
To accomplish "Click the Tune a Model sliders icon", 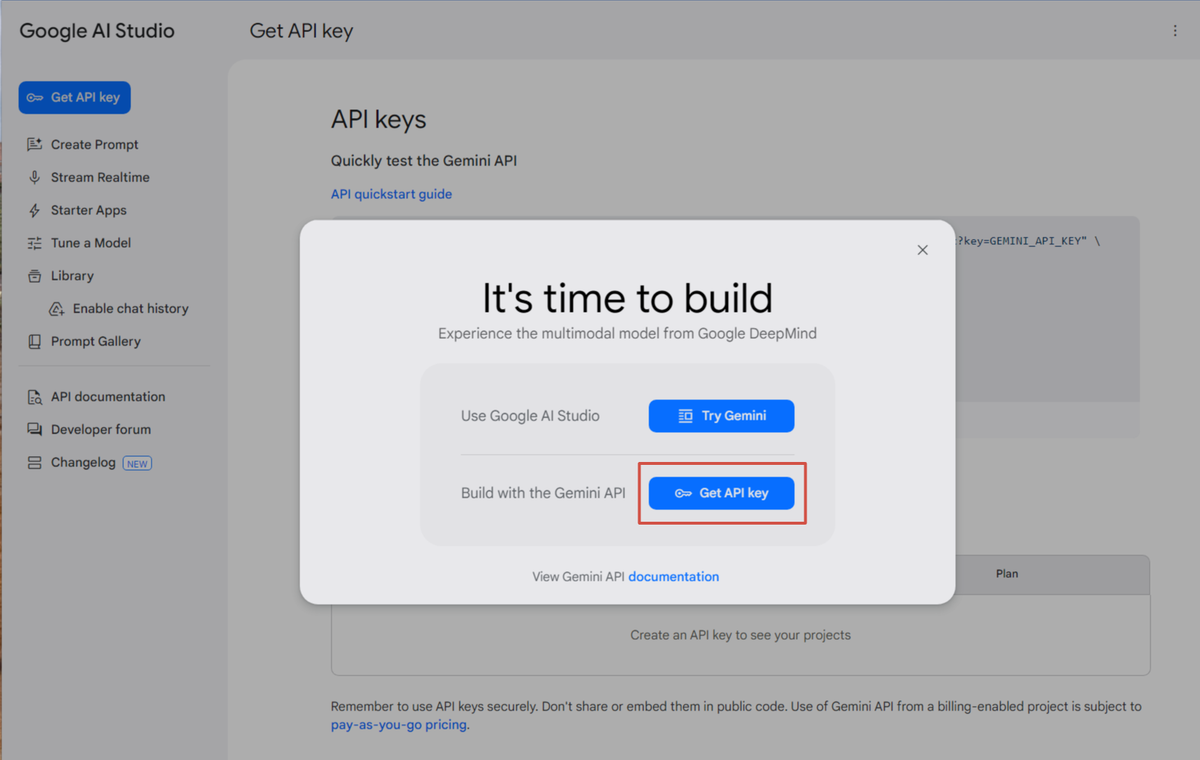I will (x=35, y=243).
